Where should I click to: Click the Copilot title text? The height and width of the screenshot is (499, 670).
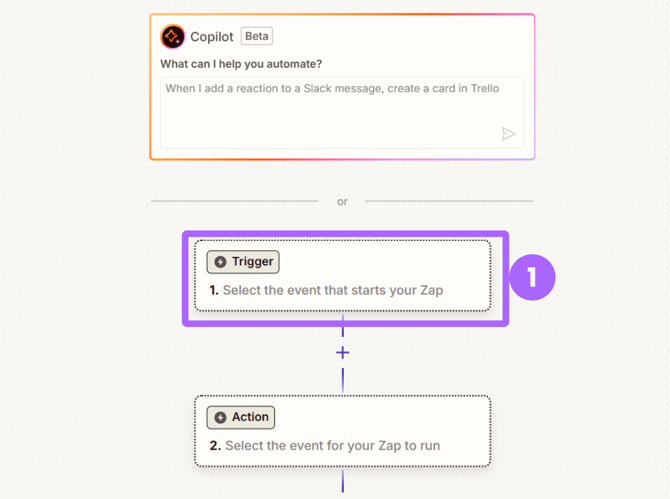pyautogui.click(x=212, y=37)
